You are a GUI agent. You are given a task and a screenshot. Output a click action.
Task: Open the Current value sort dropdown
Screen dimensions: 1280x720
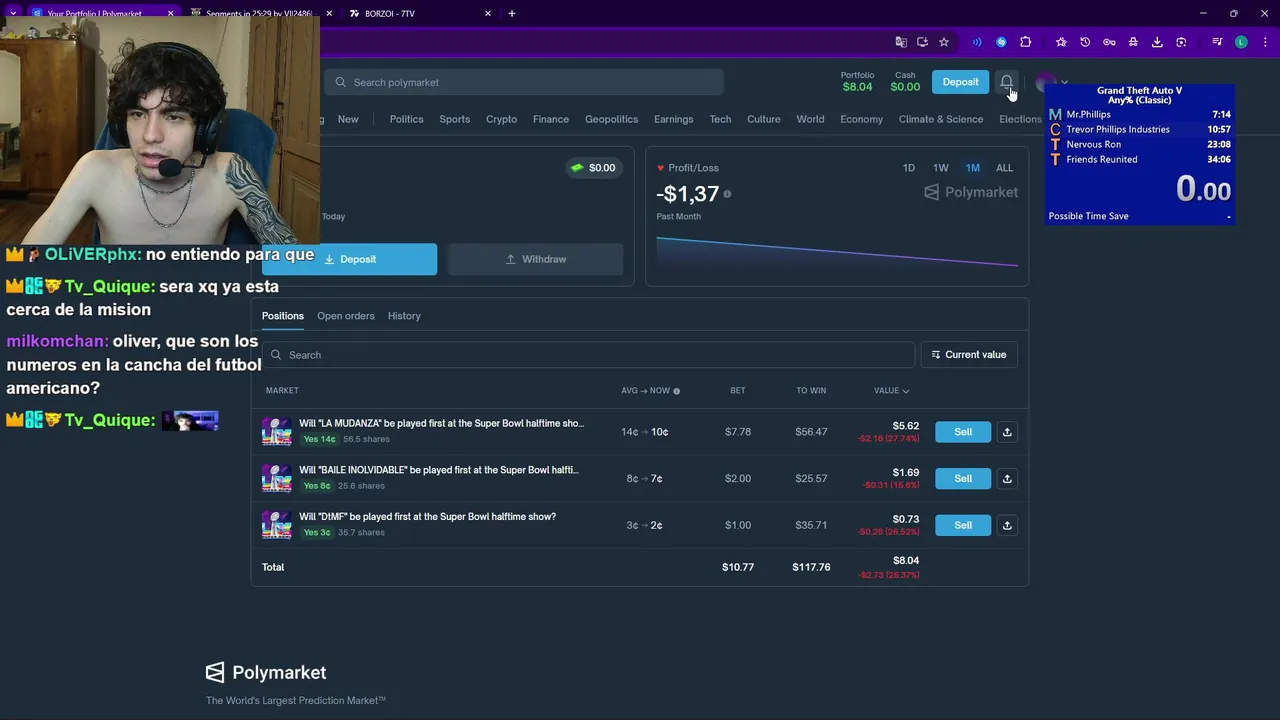[968, 354]
